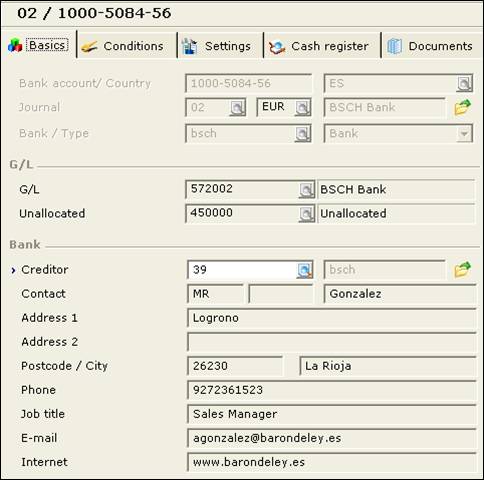Image resolution: width=484 pixels, height=480 pixels.
Task: Switch to the Conditions tab
Action: coord(123,46)
